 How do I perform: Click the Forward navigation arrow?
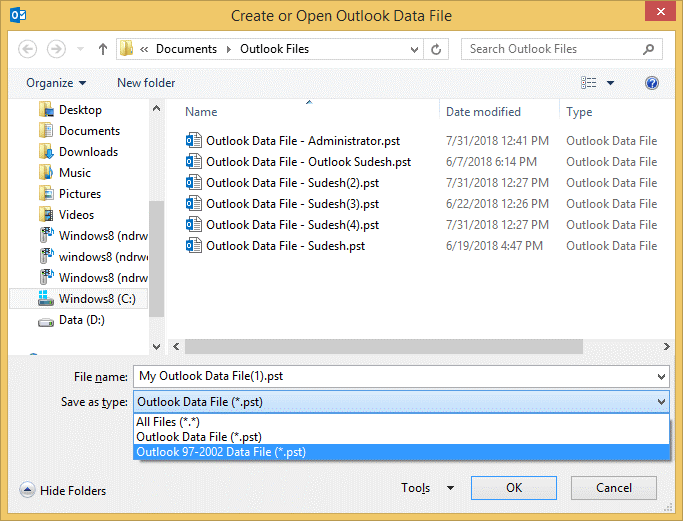coord(56,49)
